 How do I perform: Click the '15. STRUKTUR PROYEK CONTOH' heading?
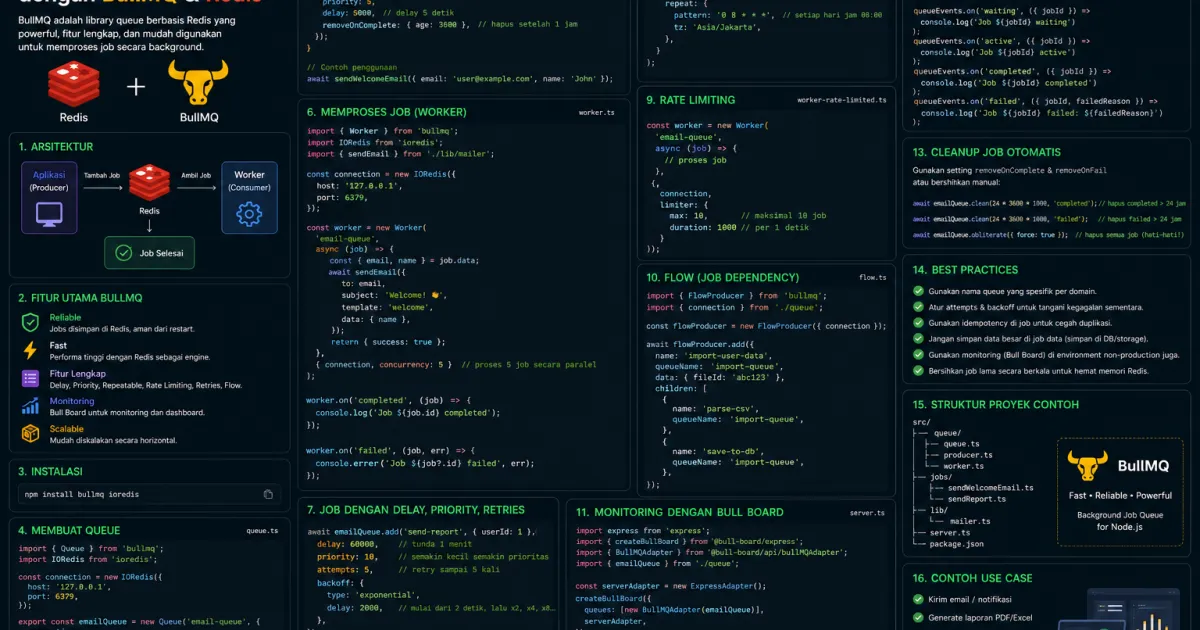coord(995,405)
